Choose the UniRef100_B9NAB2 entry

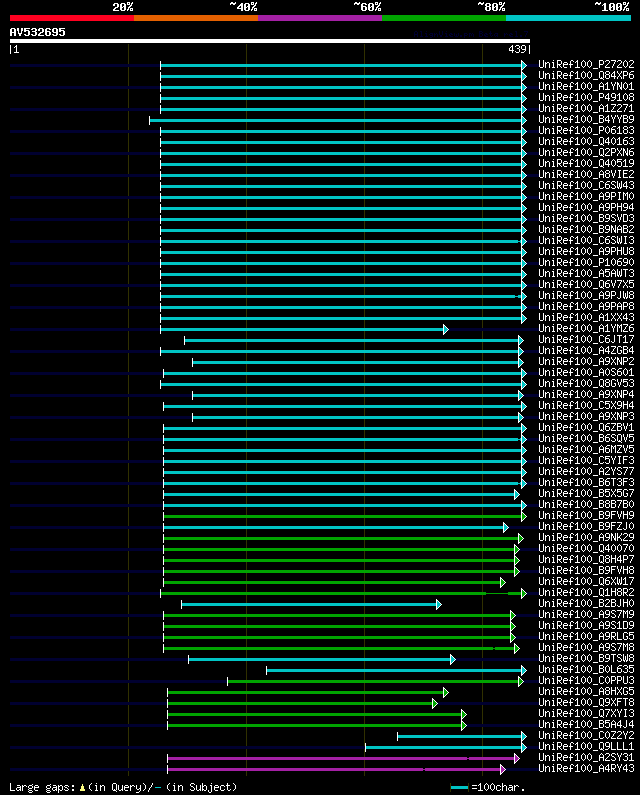coord(586,230)
